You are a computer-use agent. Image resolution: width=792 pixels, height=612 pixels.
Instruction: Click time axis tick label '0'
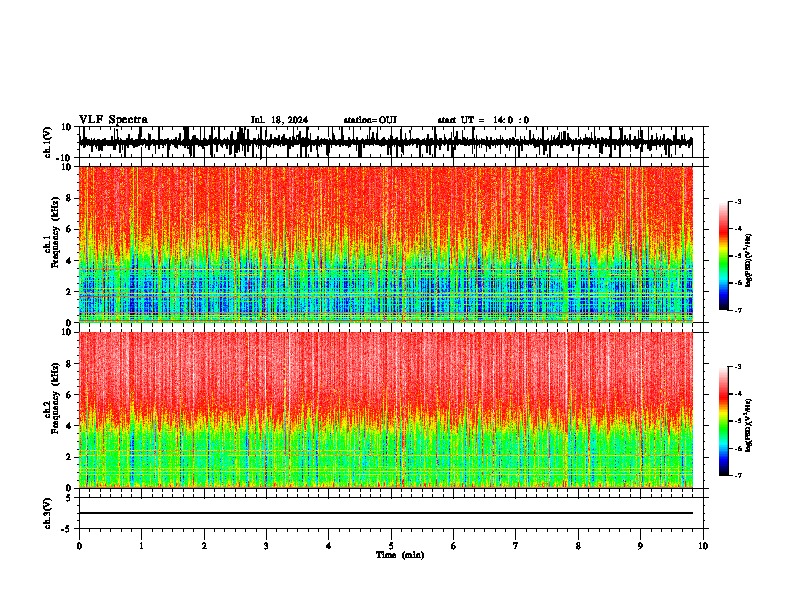coord(79,546)
